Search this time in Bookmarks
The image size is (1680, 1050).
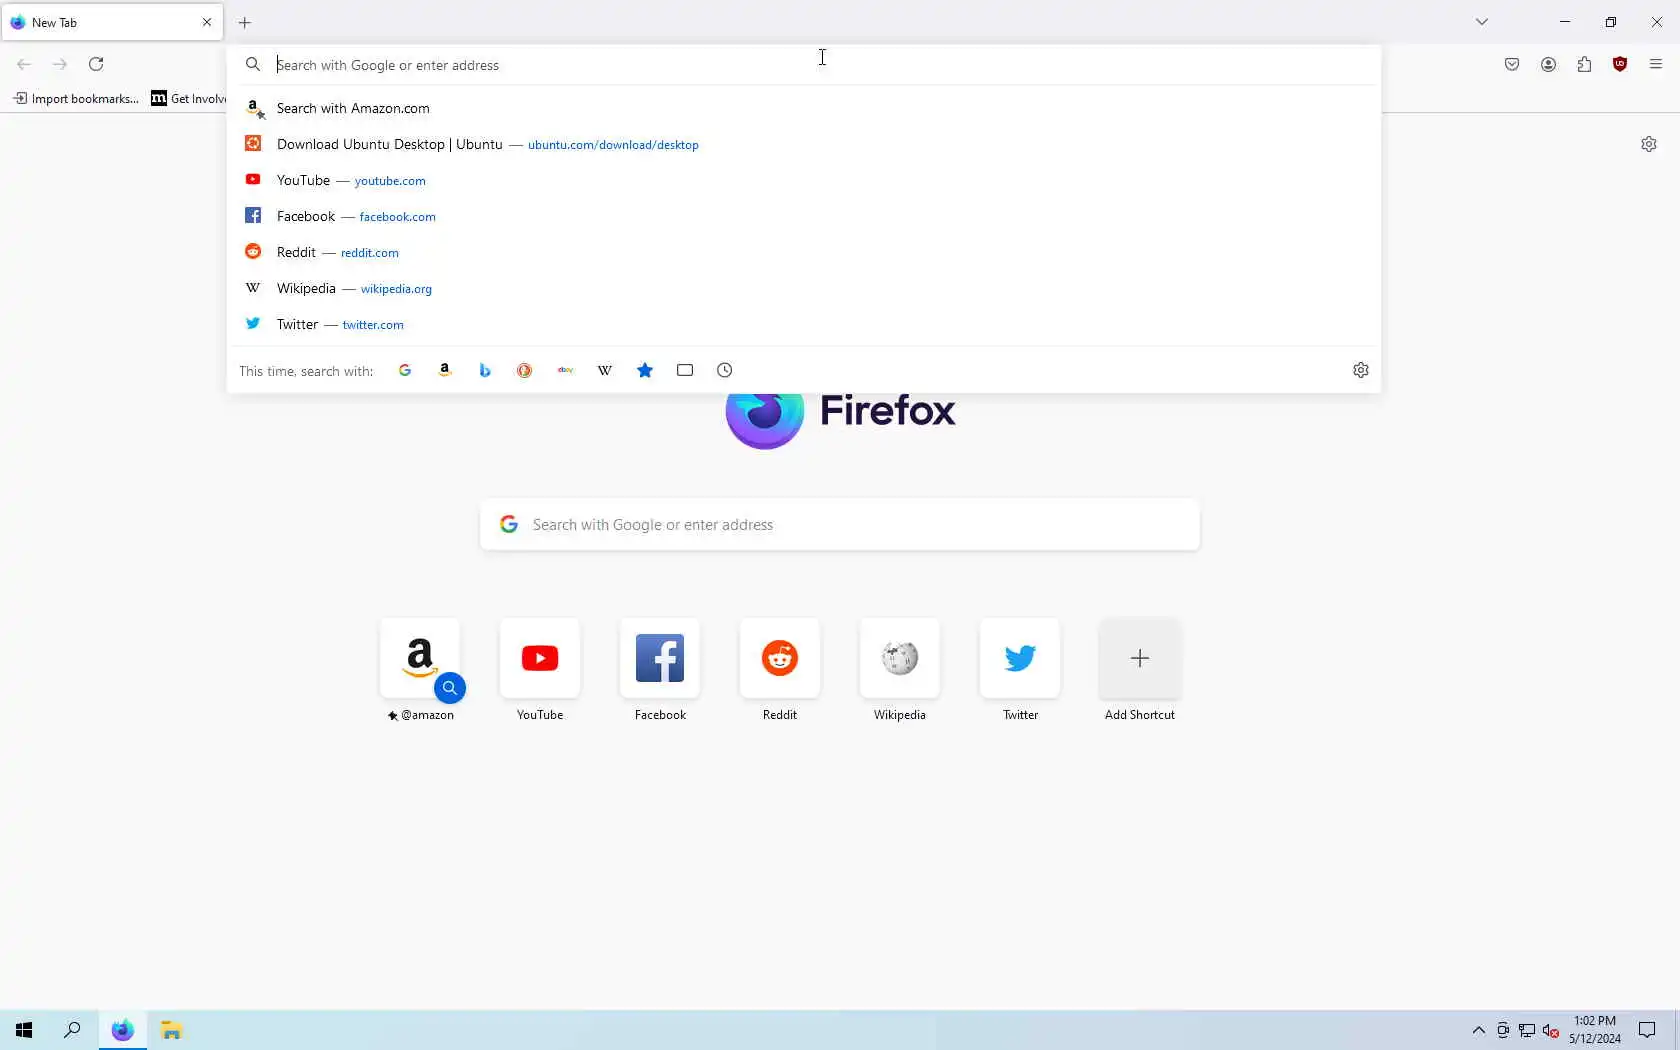pyautogui.click(x=645, y=370)
